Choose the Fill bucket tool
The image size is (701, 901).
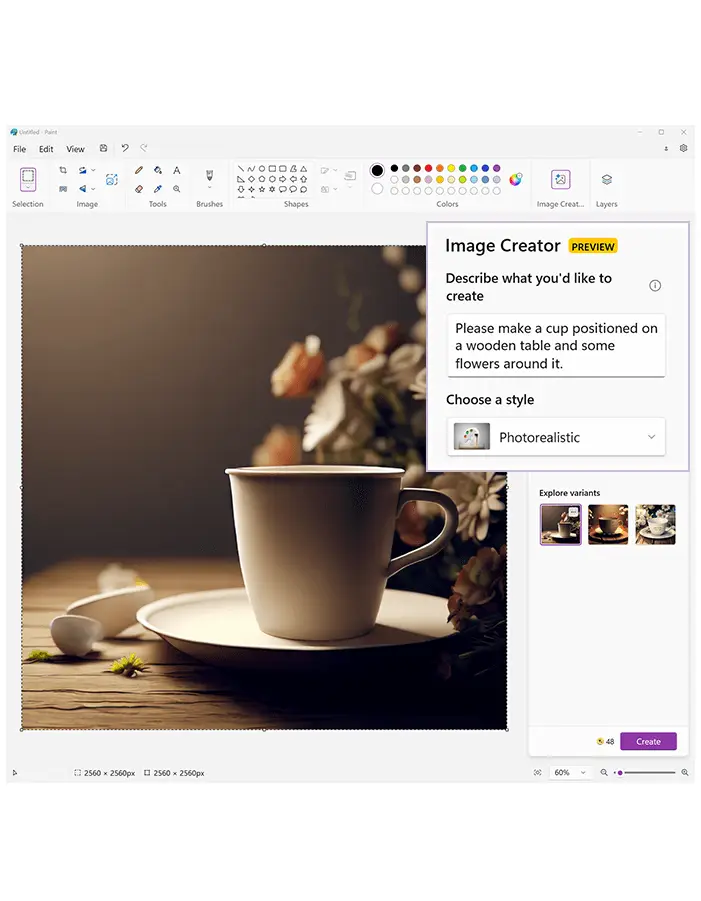coord(158,171)
